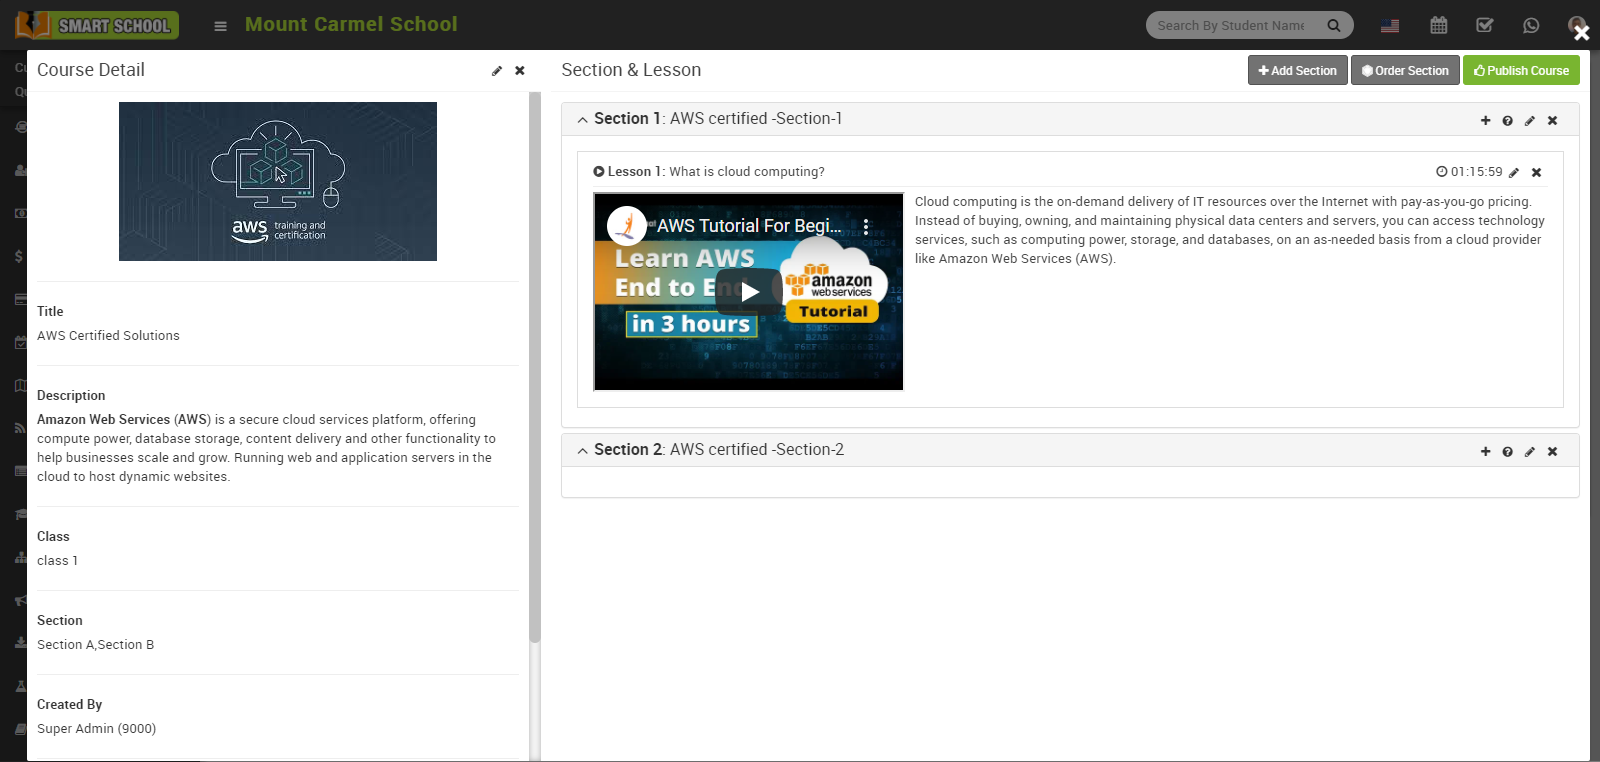
Task: Click the Order Section button
Action: pos(1404,70)
